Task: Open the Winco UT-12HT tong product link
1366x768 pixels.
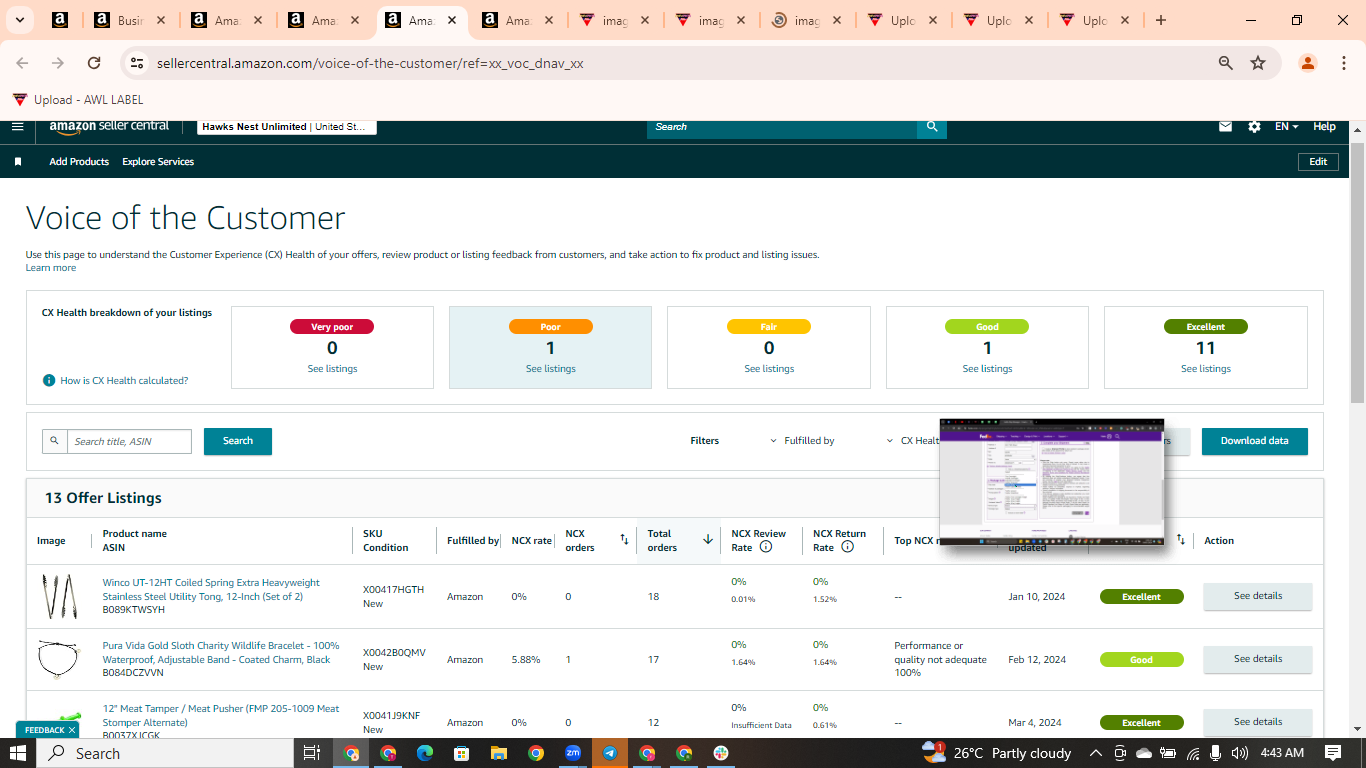Action: tap(211, 589)
